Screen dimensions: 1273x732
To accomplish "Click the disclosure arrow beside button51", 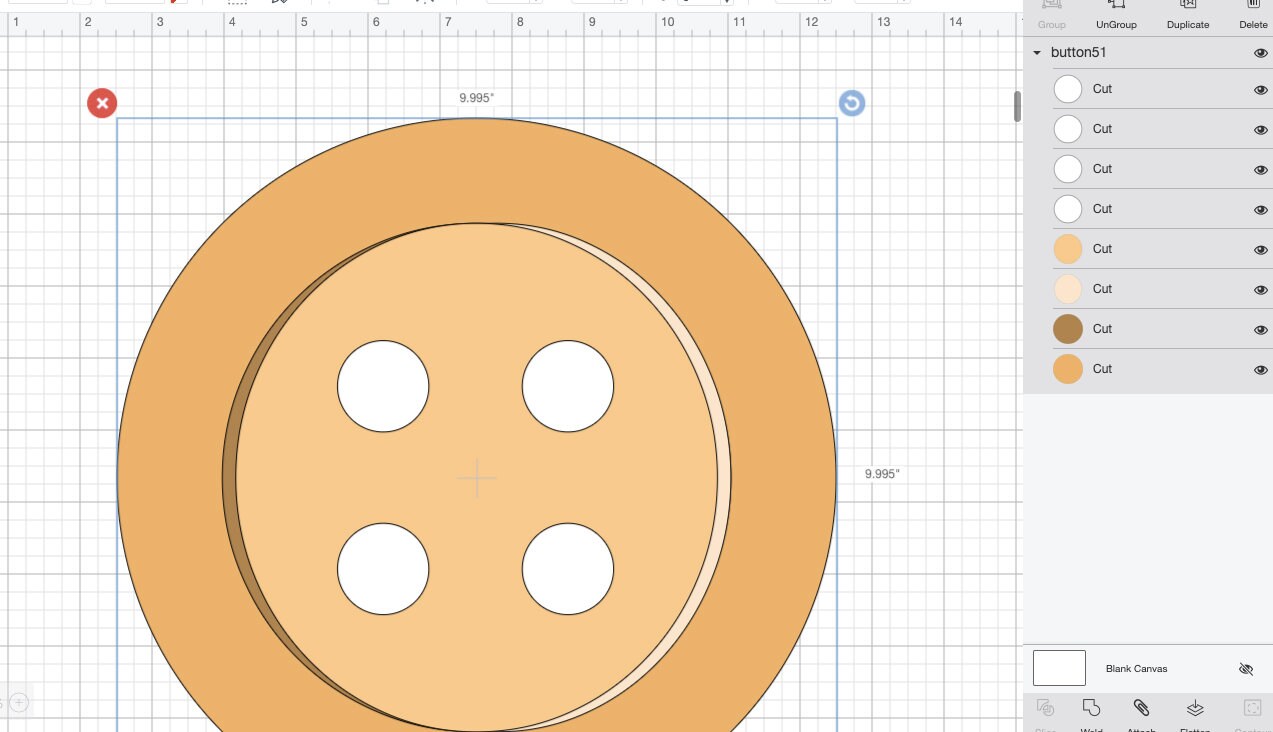I will (1036, 52).
